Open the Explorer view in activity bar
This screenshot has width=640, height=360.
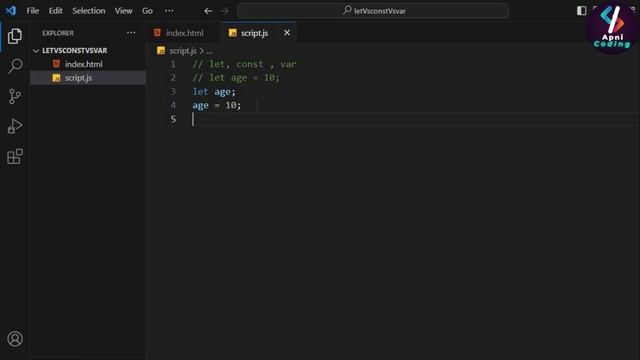15,36
